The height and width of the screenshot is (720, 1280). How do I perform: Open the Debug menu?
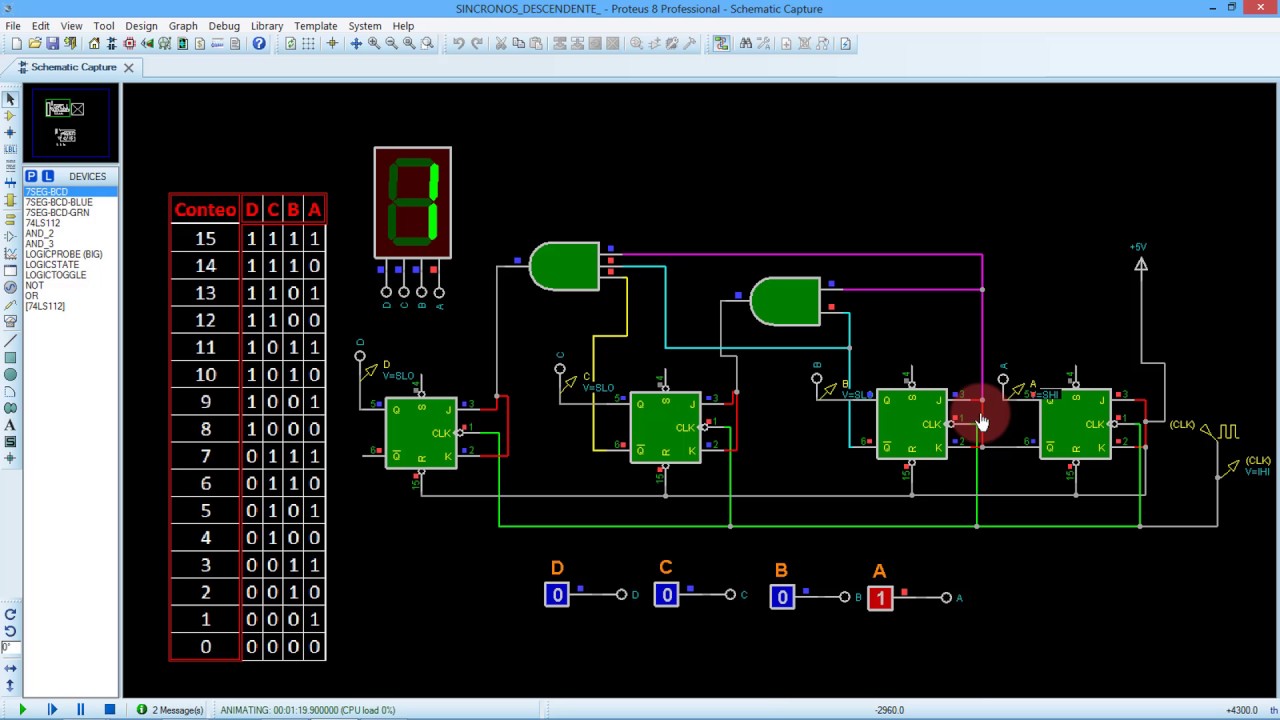(224, 26)
